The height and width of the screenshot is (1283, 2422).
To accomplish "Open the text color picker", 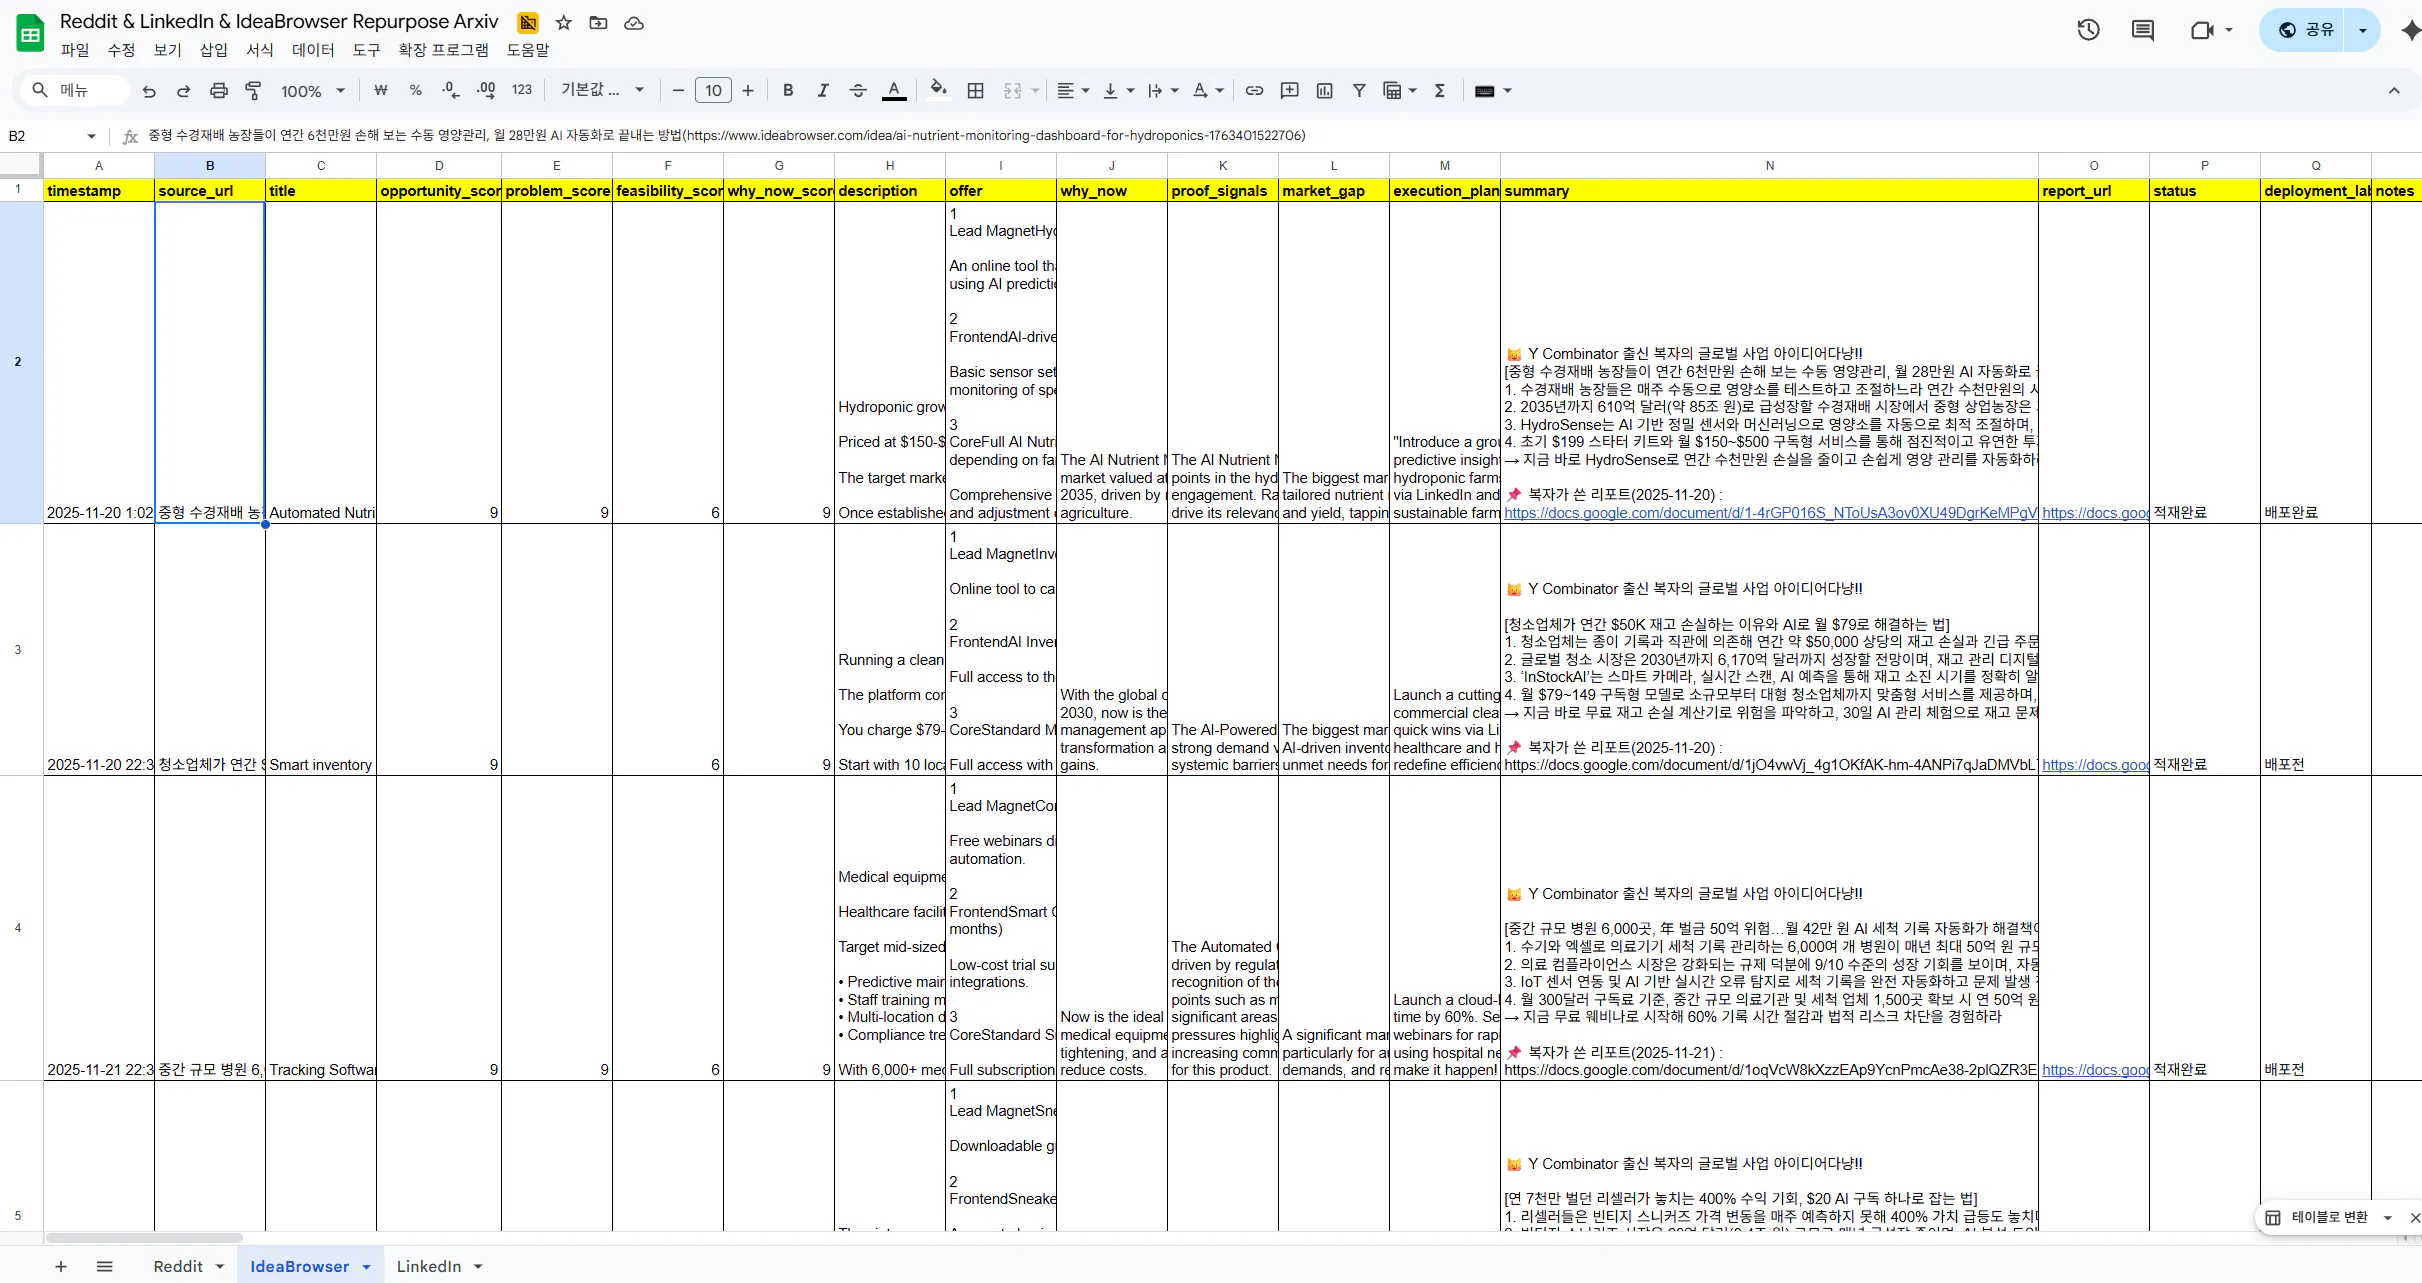I will click(x=894, y=91).
